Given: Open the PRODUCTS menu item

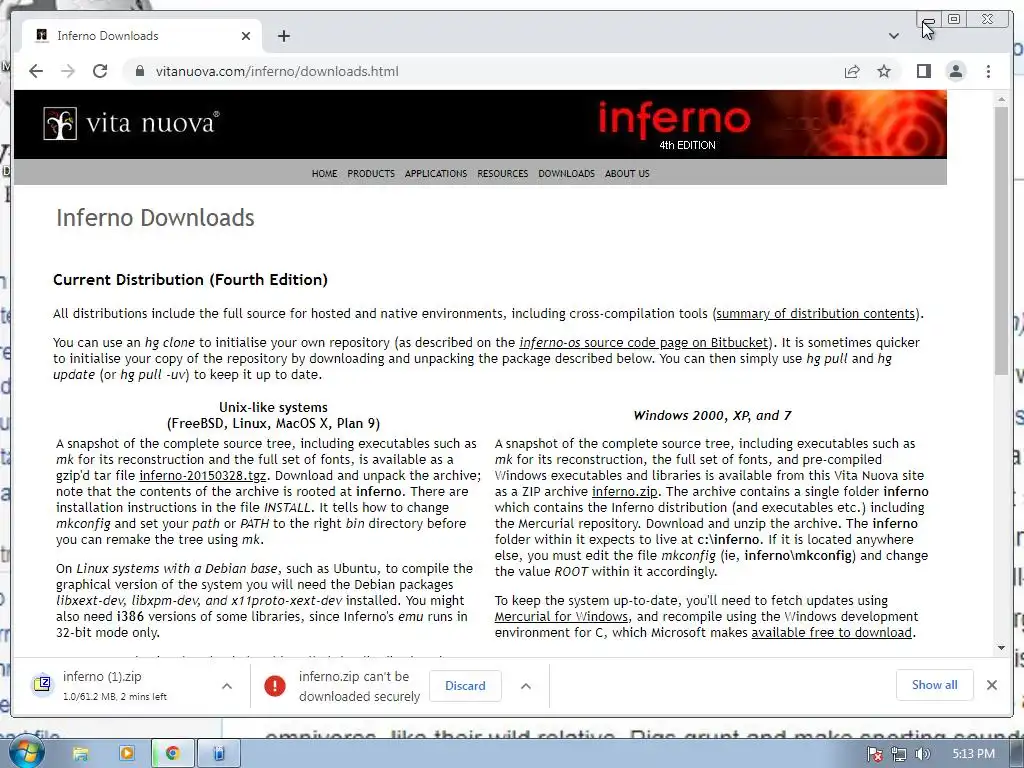Looking at the screenshot, I should tap(371, 174).
